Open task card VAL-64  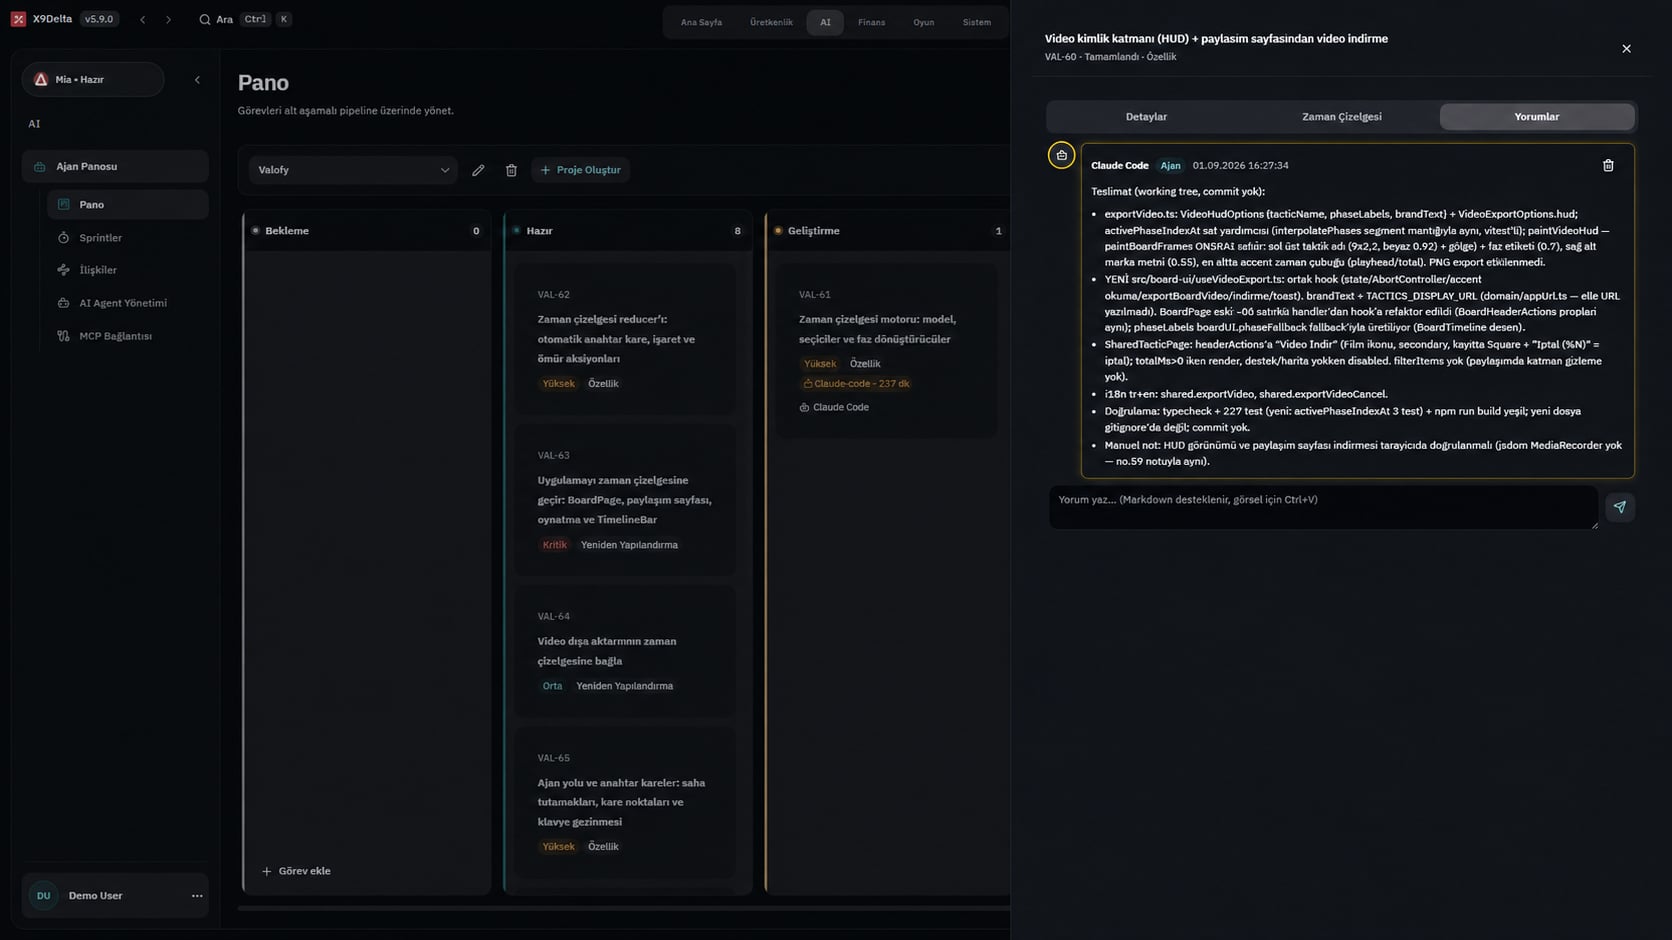coord(625,651)
